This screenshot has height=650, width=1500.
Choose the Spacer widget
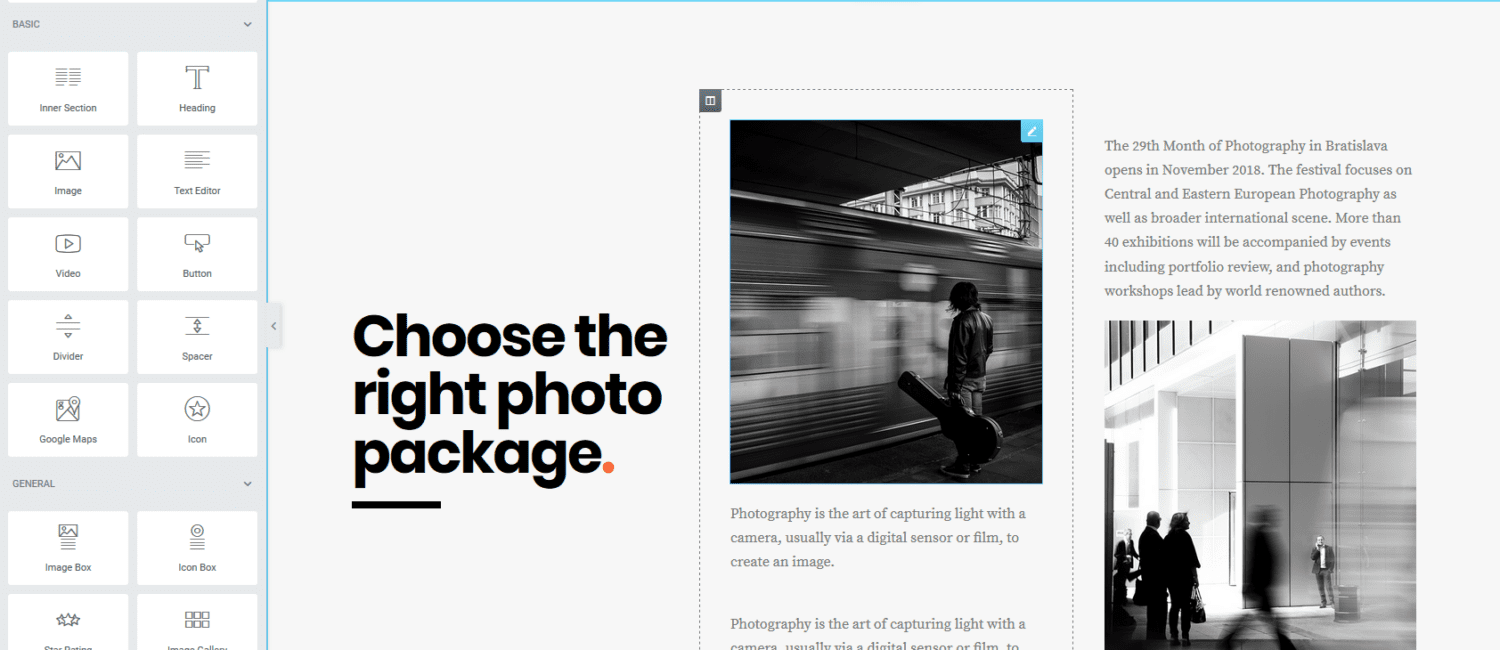point(197,338)
